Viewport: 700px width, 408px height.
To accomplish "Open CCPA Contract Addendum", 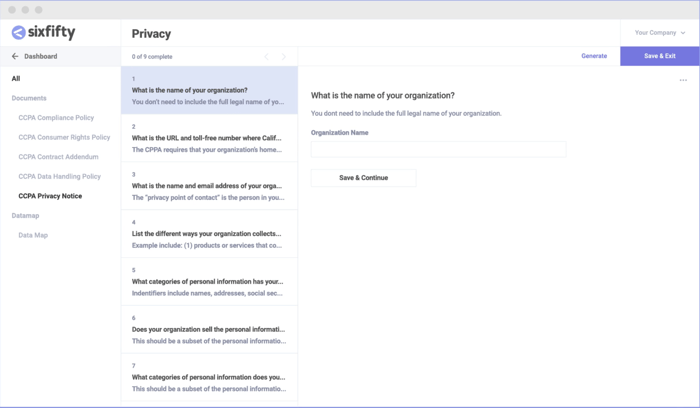I will point(58,157).
